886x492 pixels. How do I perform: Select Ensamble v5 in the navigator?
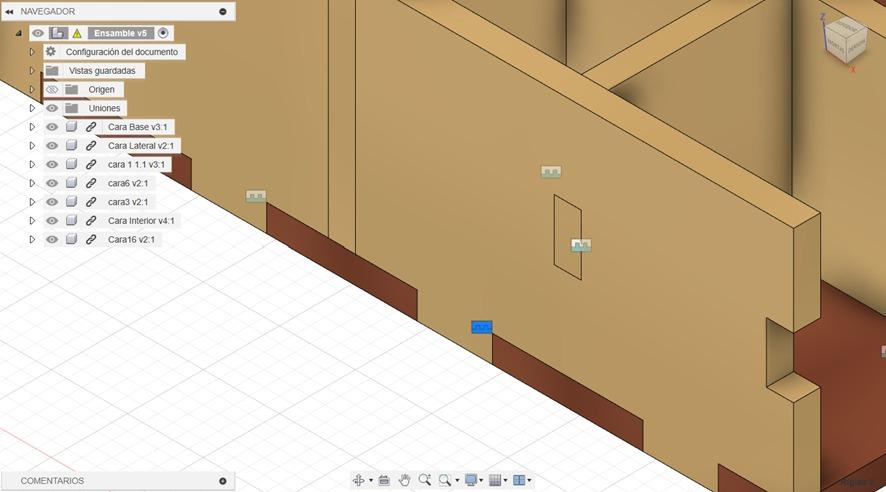click(x=120, y=33)
